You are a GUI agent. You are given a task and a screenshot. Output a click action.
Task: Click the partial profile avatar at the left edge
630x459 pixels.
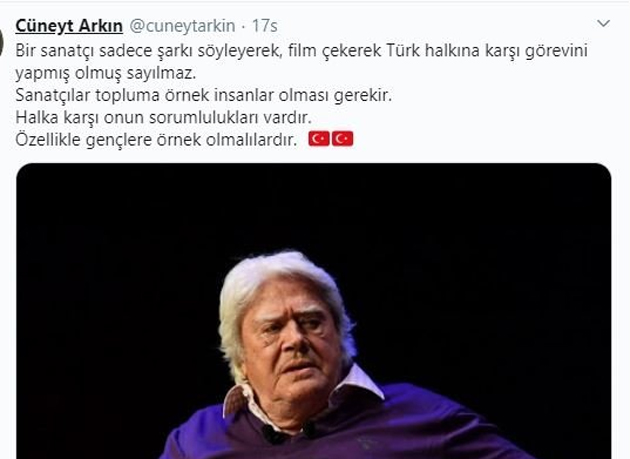[x=2, y=42]
